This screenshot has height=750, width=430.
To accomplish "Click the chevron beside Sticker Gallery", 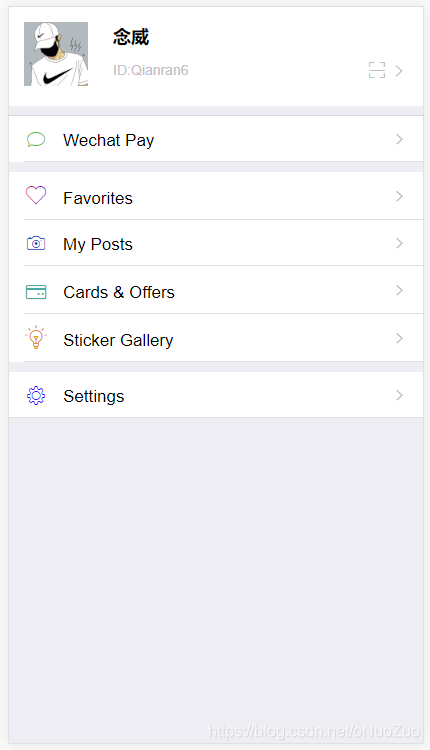I will [x=399, y=338].
